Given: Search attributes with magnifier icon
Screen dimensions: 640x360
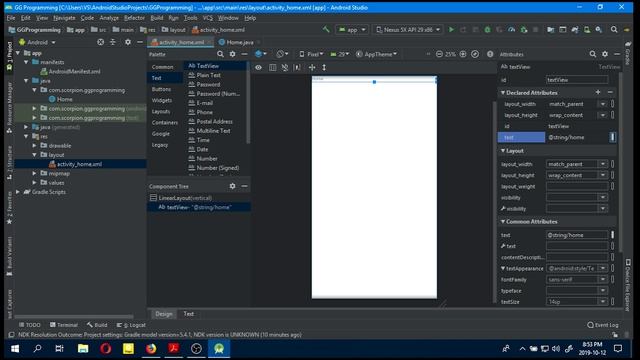Looking at the screenshot, I should click(593, 54).
